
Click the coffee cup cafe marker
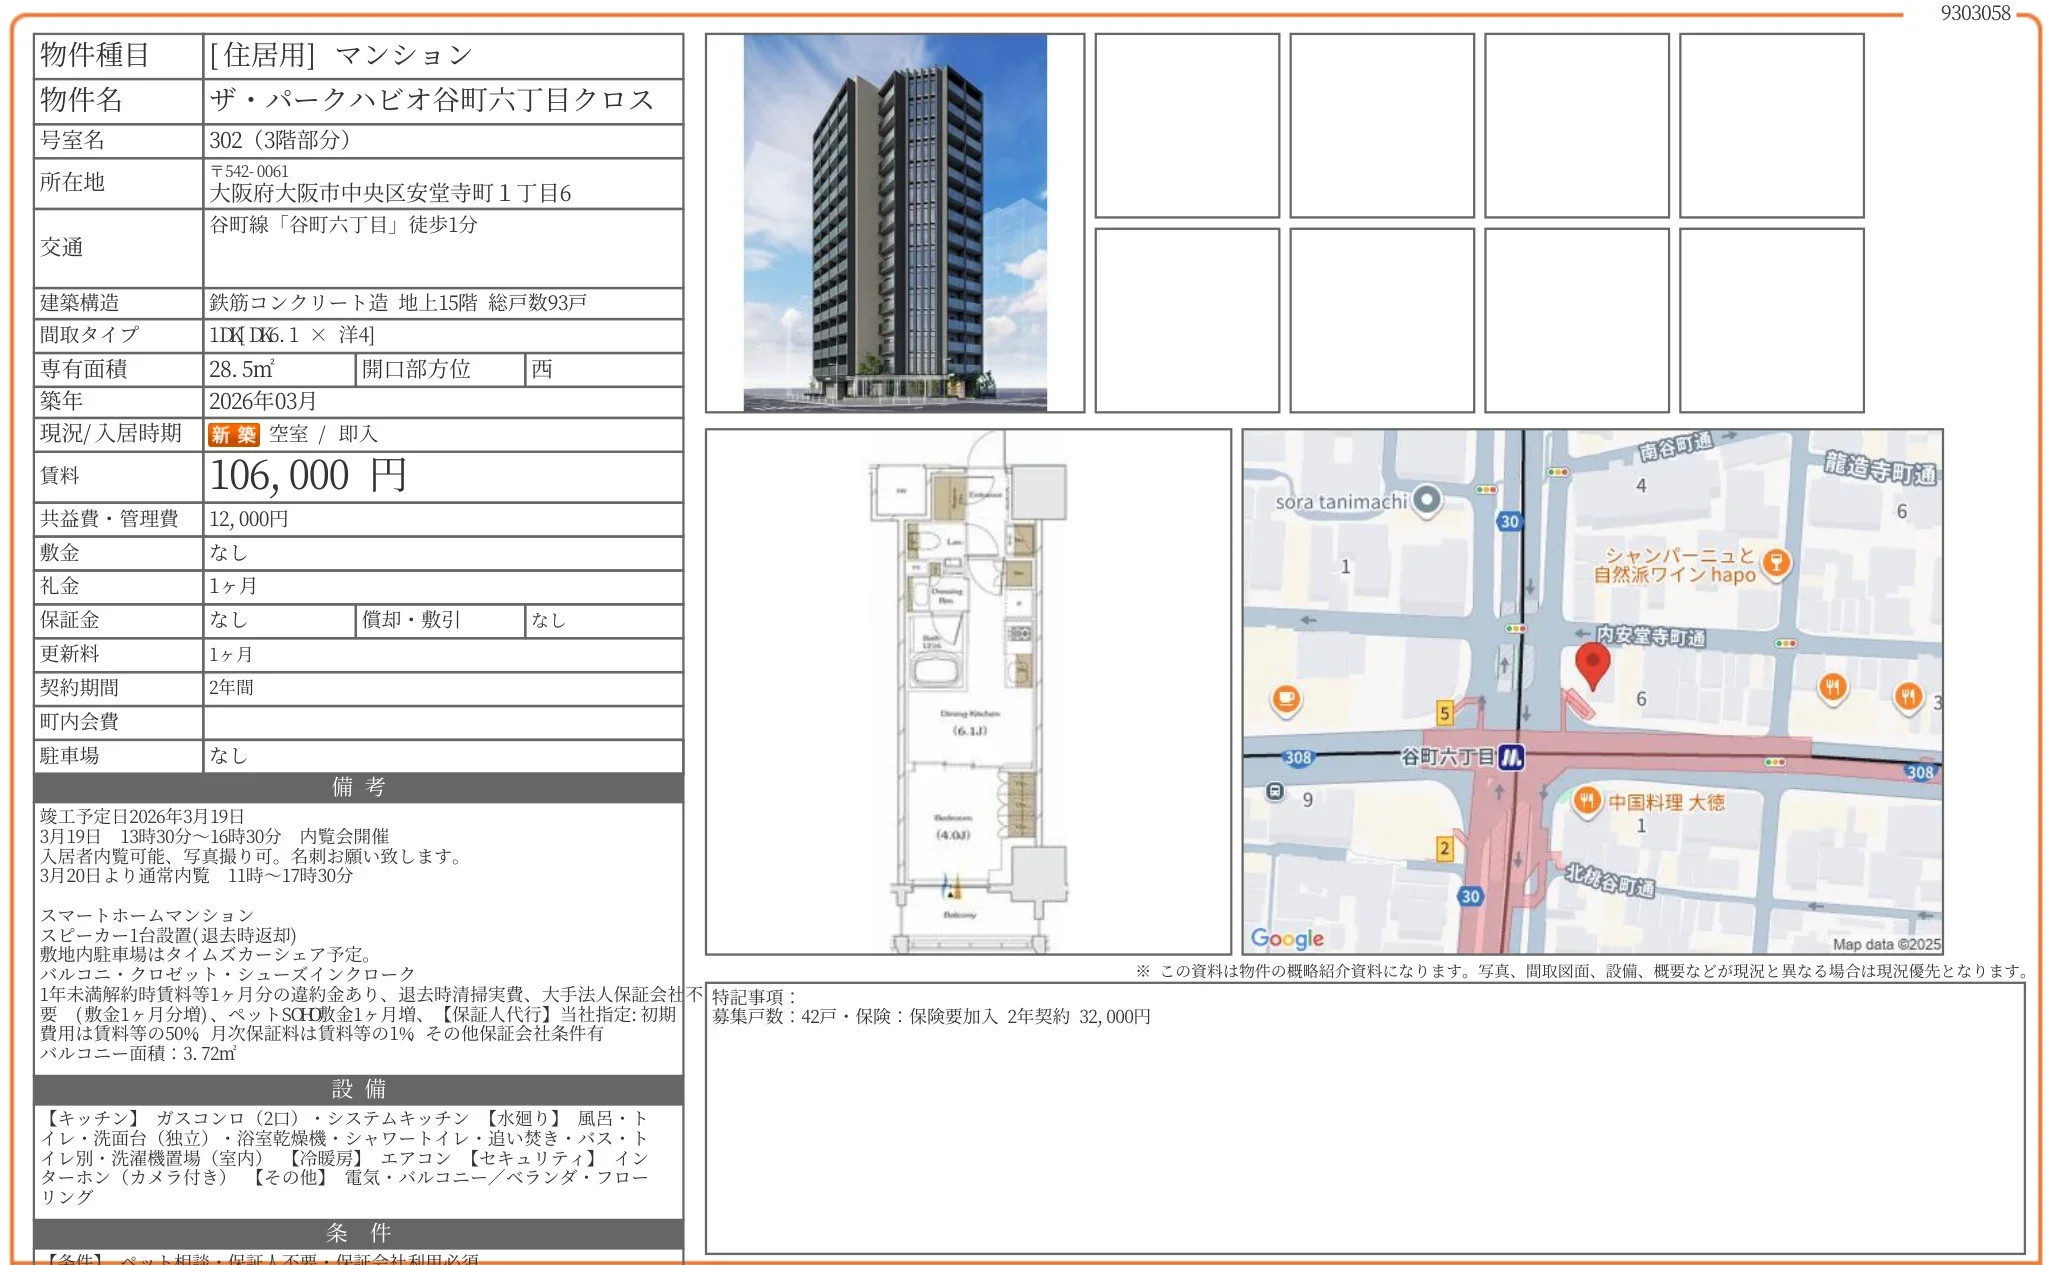[1286, 698]
